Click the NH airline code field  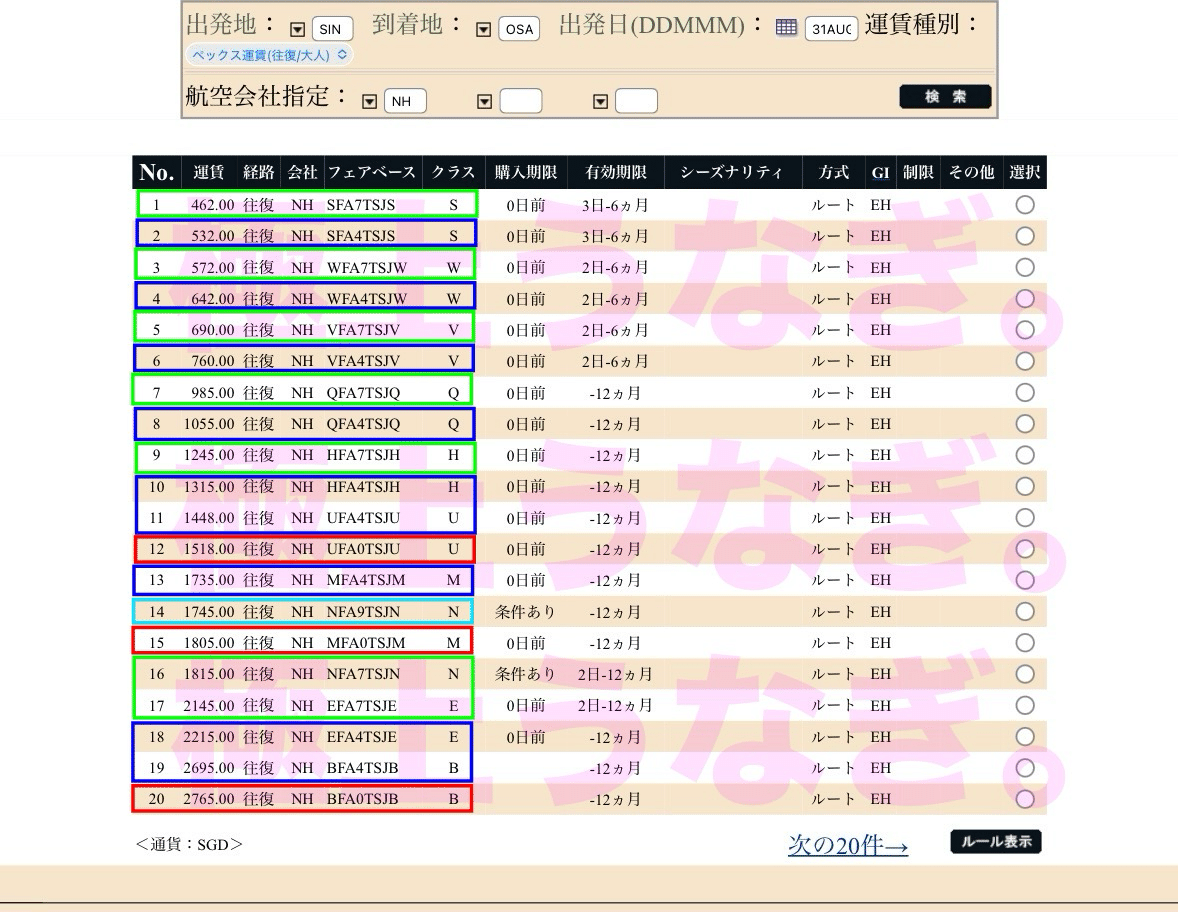click(405, 101)
